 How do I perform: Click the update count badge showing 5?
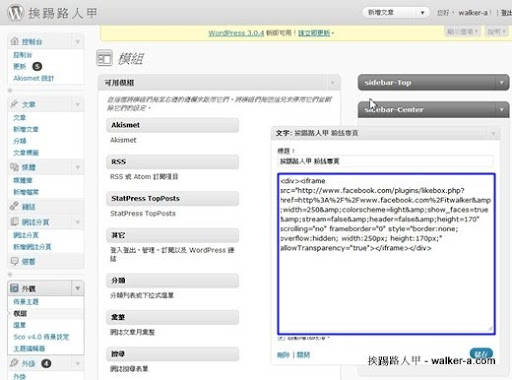point(37,66)
